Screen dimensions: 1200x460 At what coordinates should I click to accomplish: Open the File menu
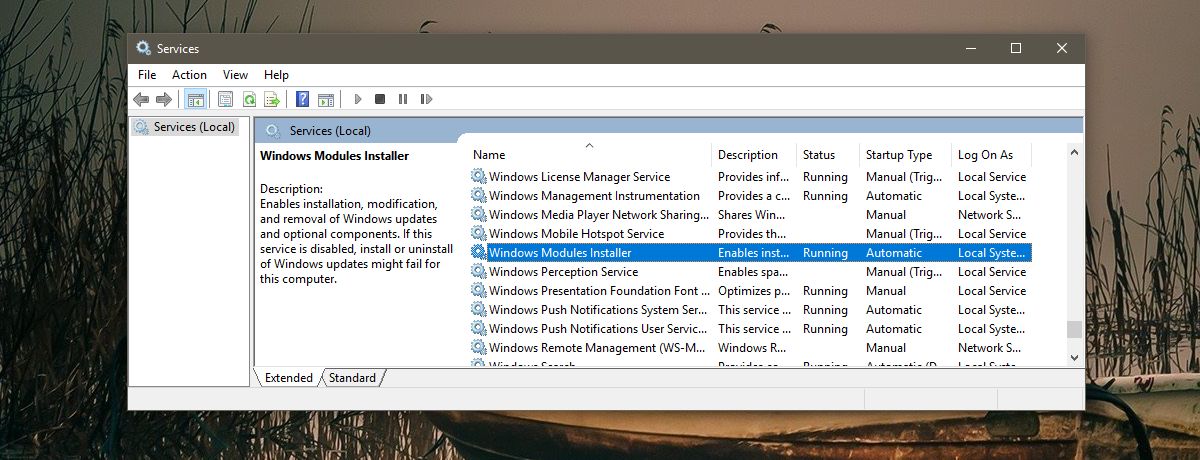[147, 75]
